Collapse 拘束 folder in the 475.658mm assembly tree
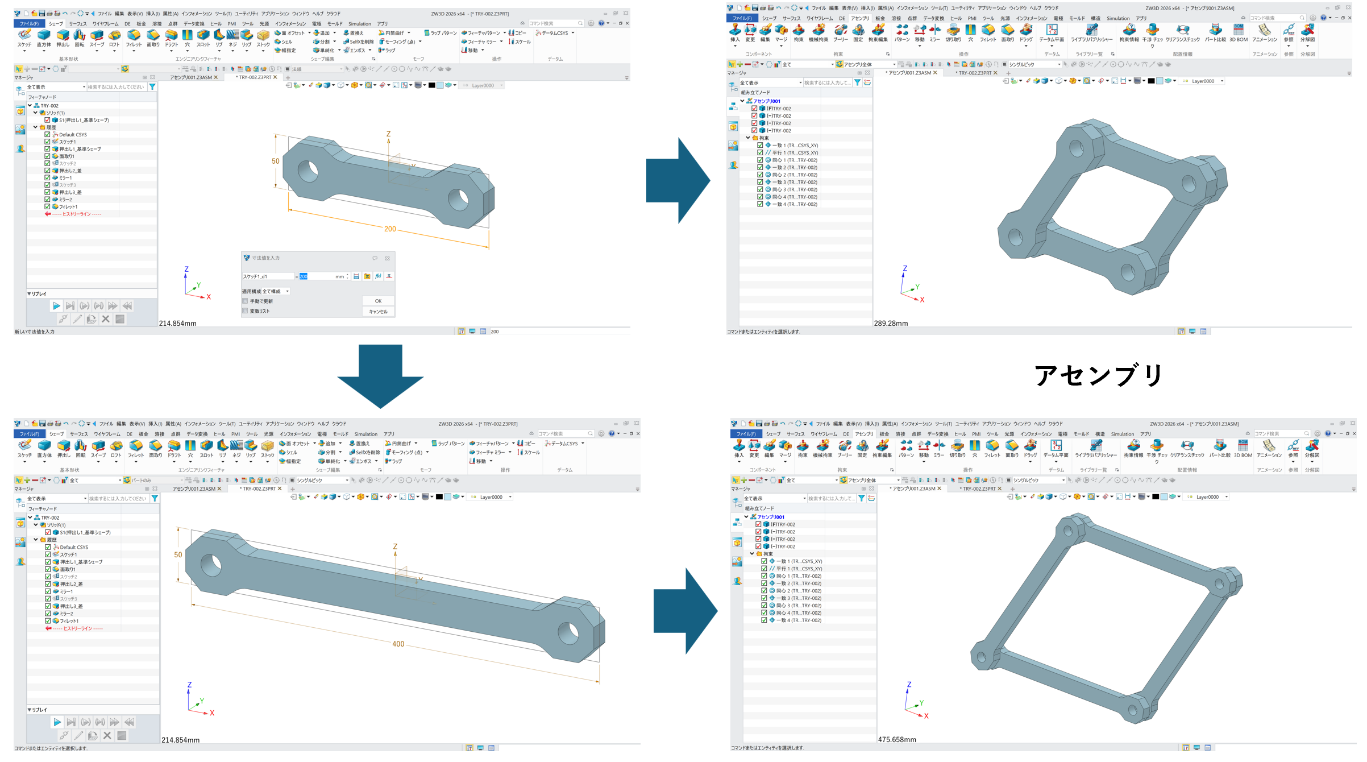This screenshot has height=762, width=1367. tap(753, 554)
